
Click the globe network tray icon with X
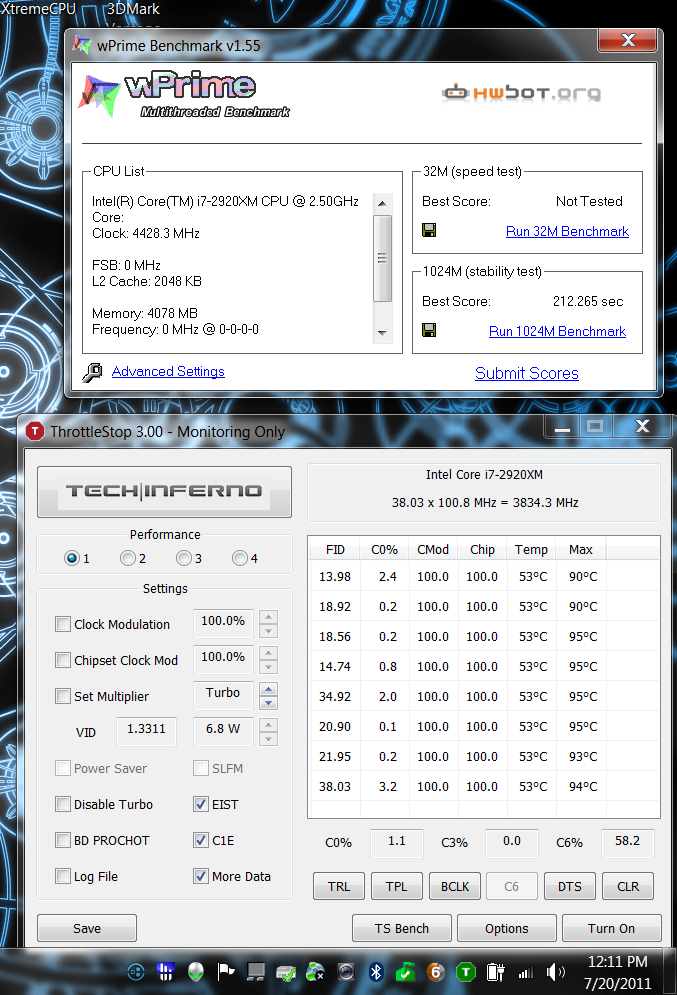click(x=315, y=972)
